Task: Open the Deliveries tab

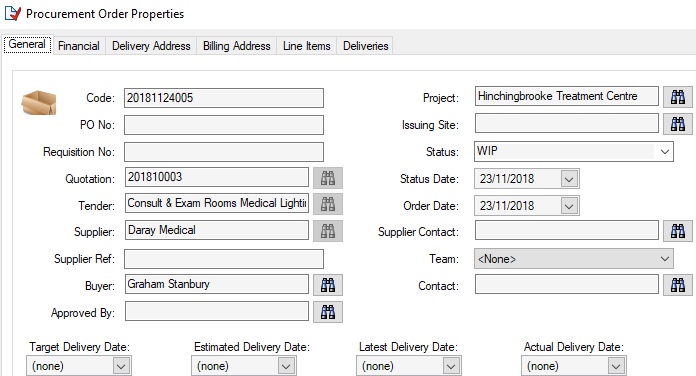Action: click(365, 46)
